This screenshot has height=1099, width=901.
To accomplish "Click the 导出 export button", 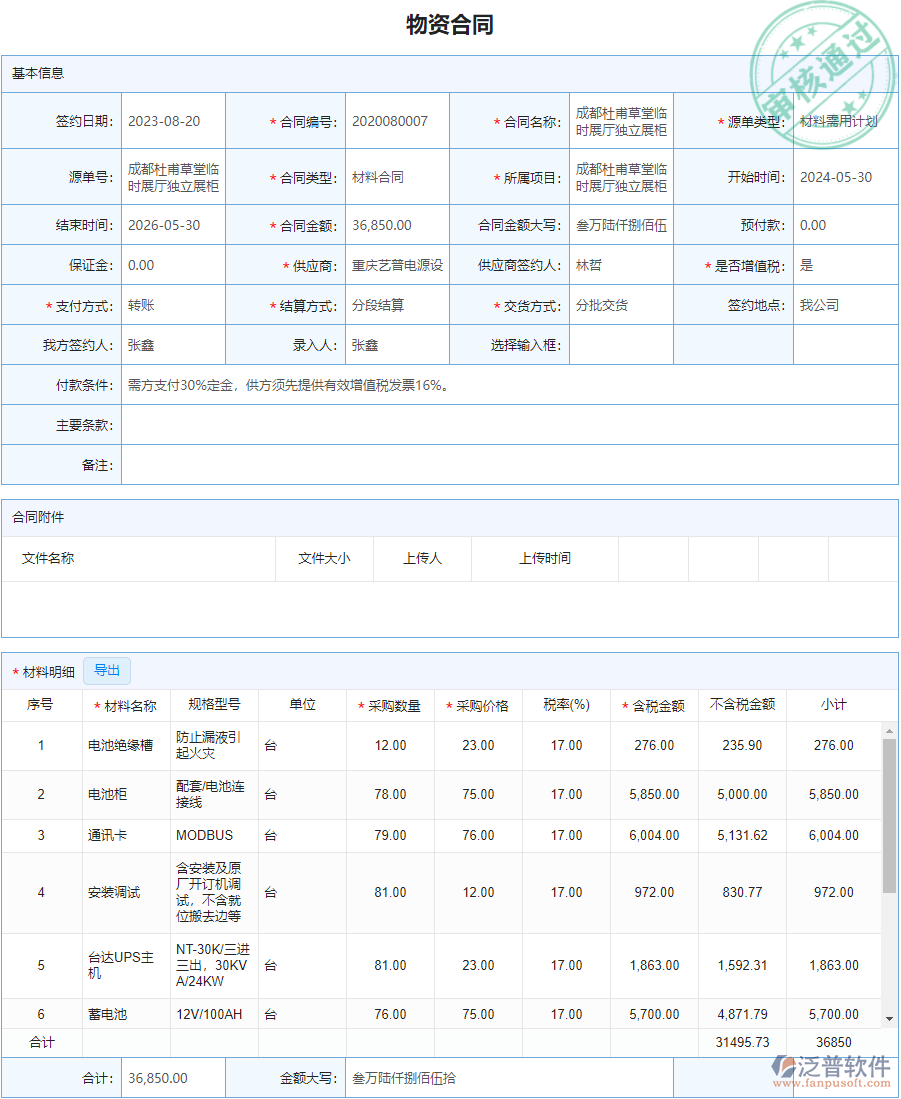I will click(x=107, y=670).
